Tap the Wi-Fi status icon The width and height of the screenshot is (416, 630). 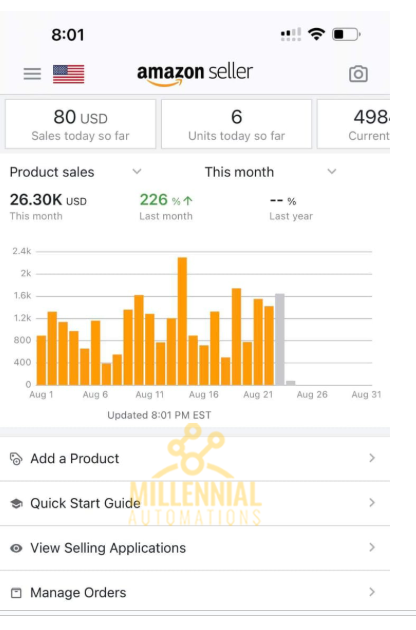click(x=317, y=34)
